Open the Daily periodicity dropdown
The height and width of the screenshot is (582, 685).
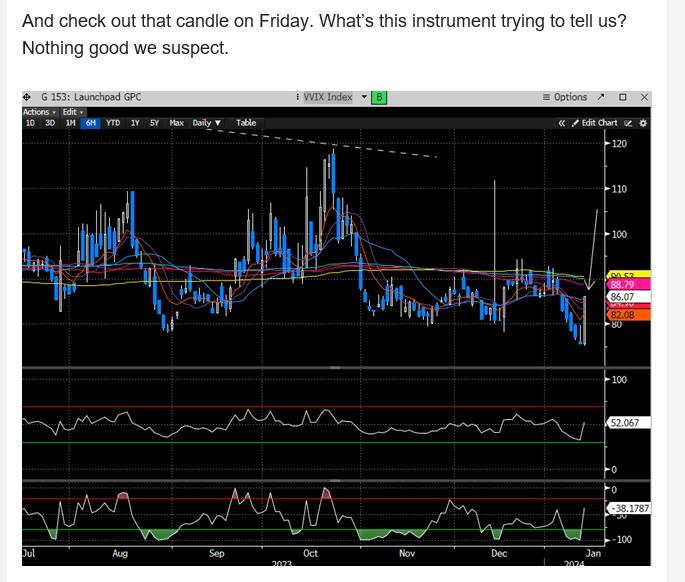(x=207, y=123)
